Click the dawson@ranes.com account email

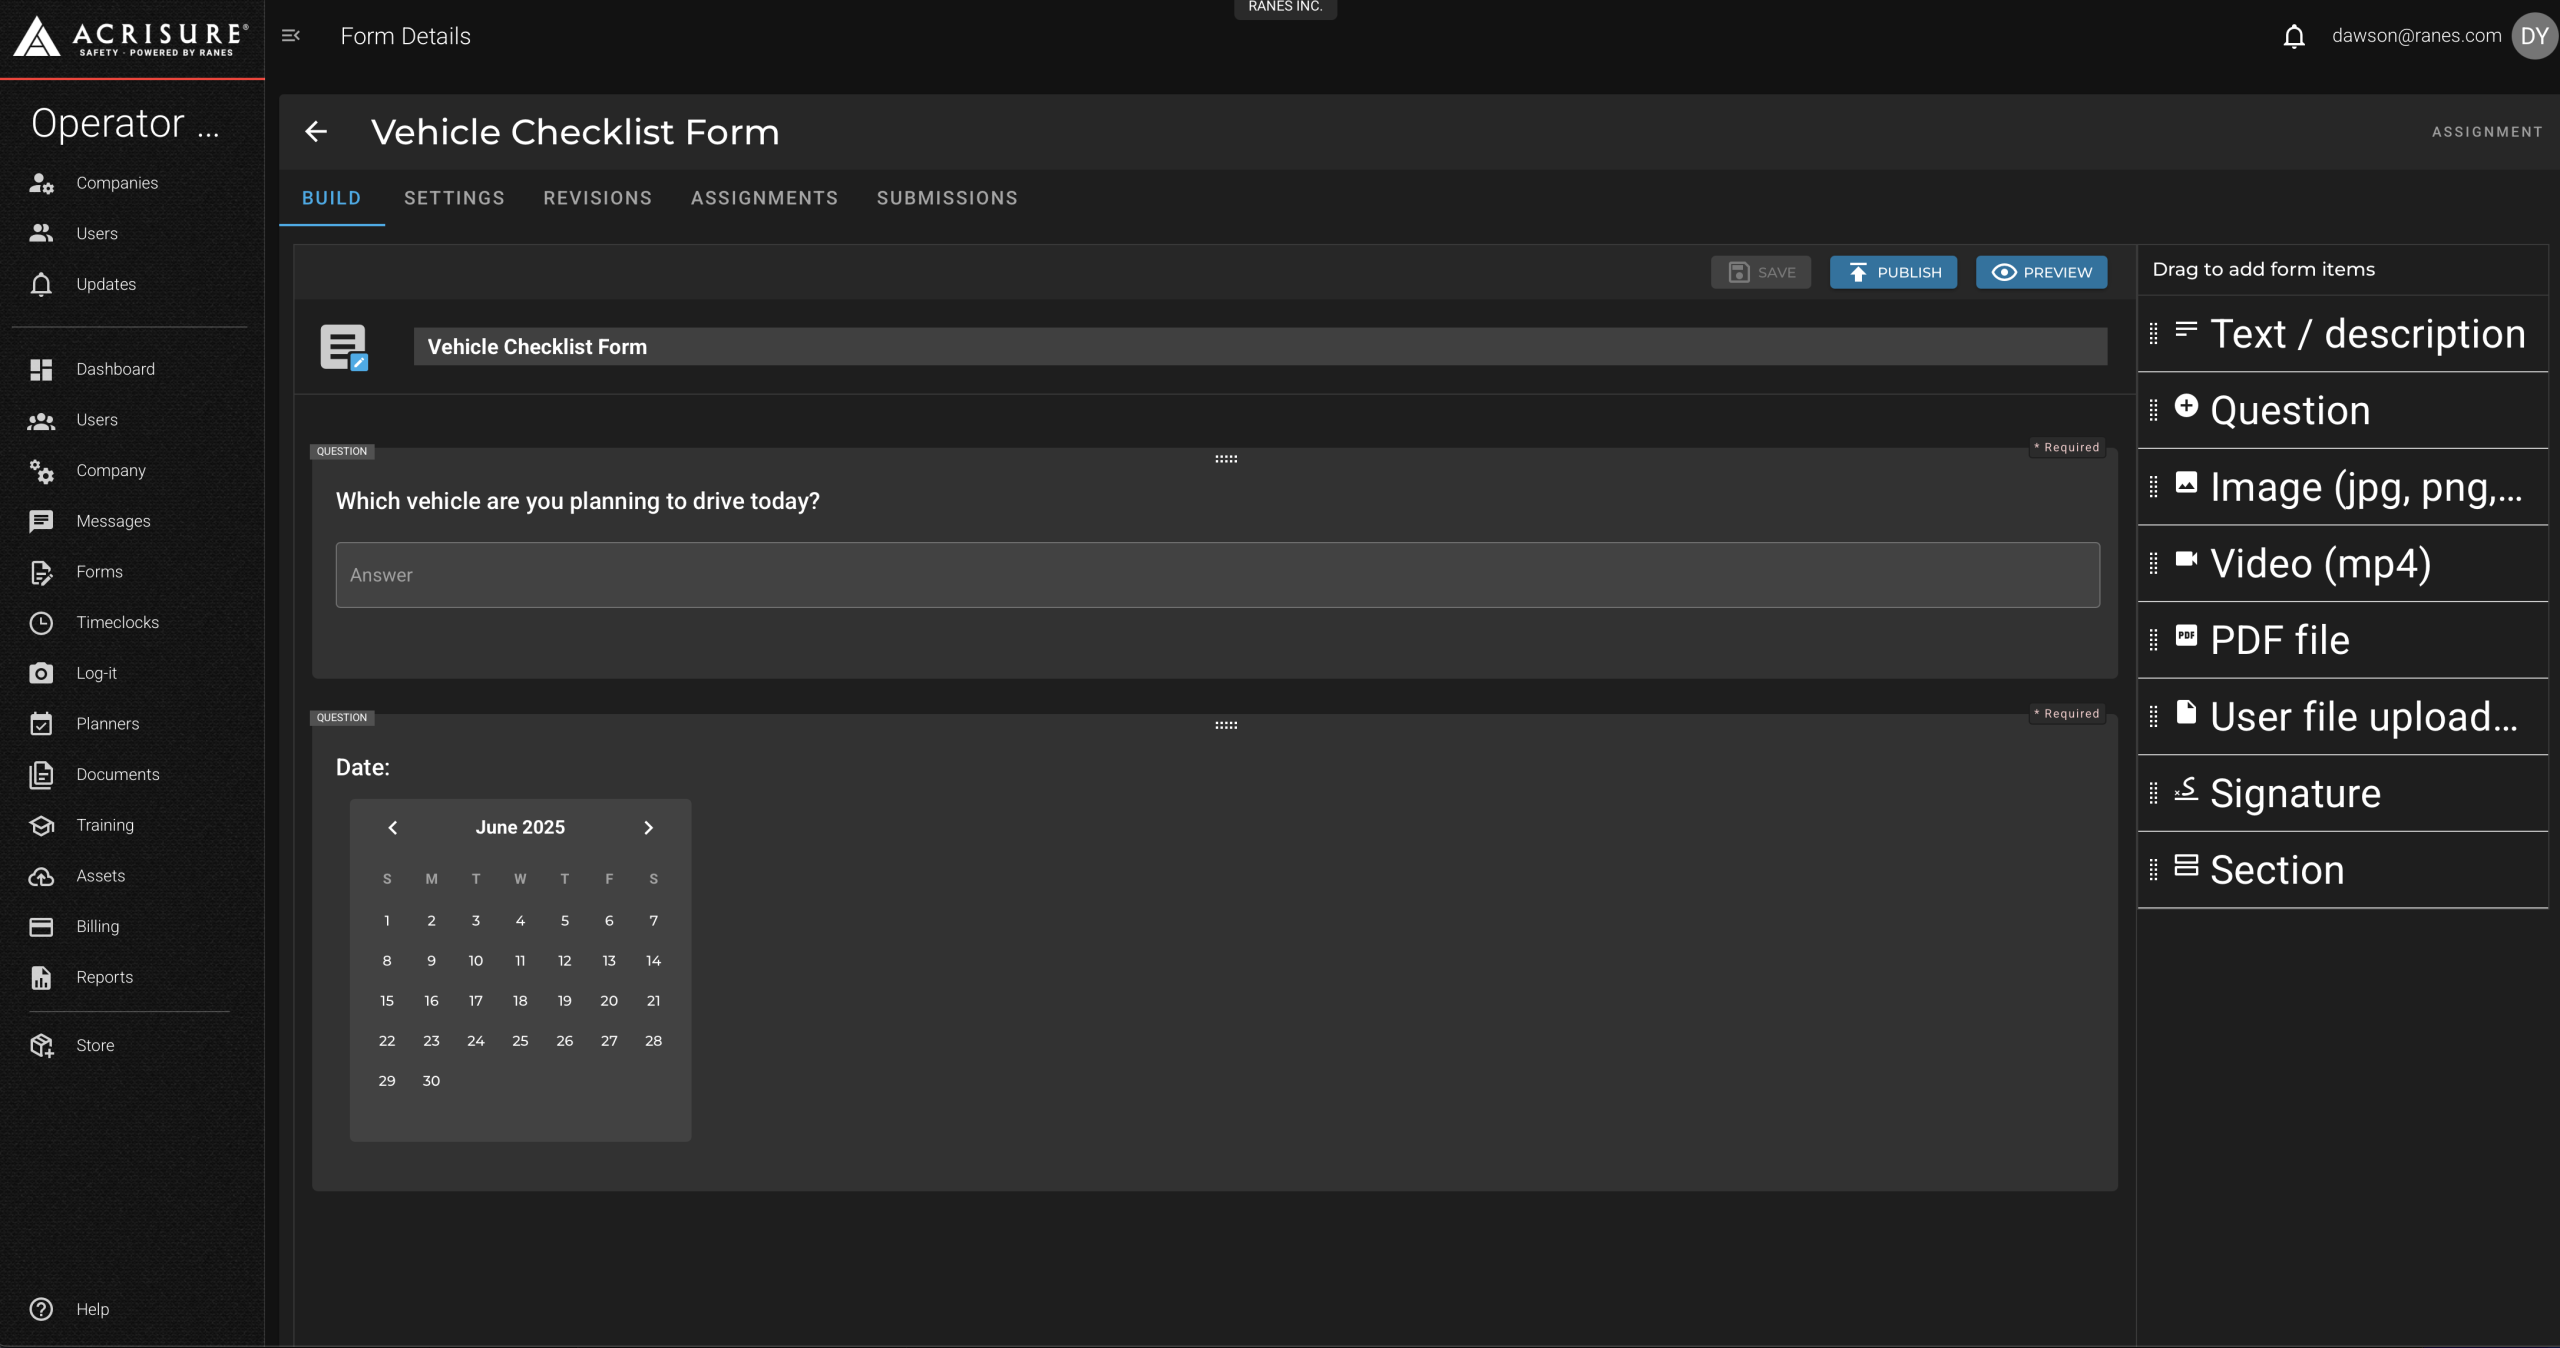point(2417,36)
